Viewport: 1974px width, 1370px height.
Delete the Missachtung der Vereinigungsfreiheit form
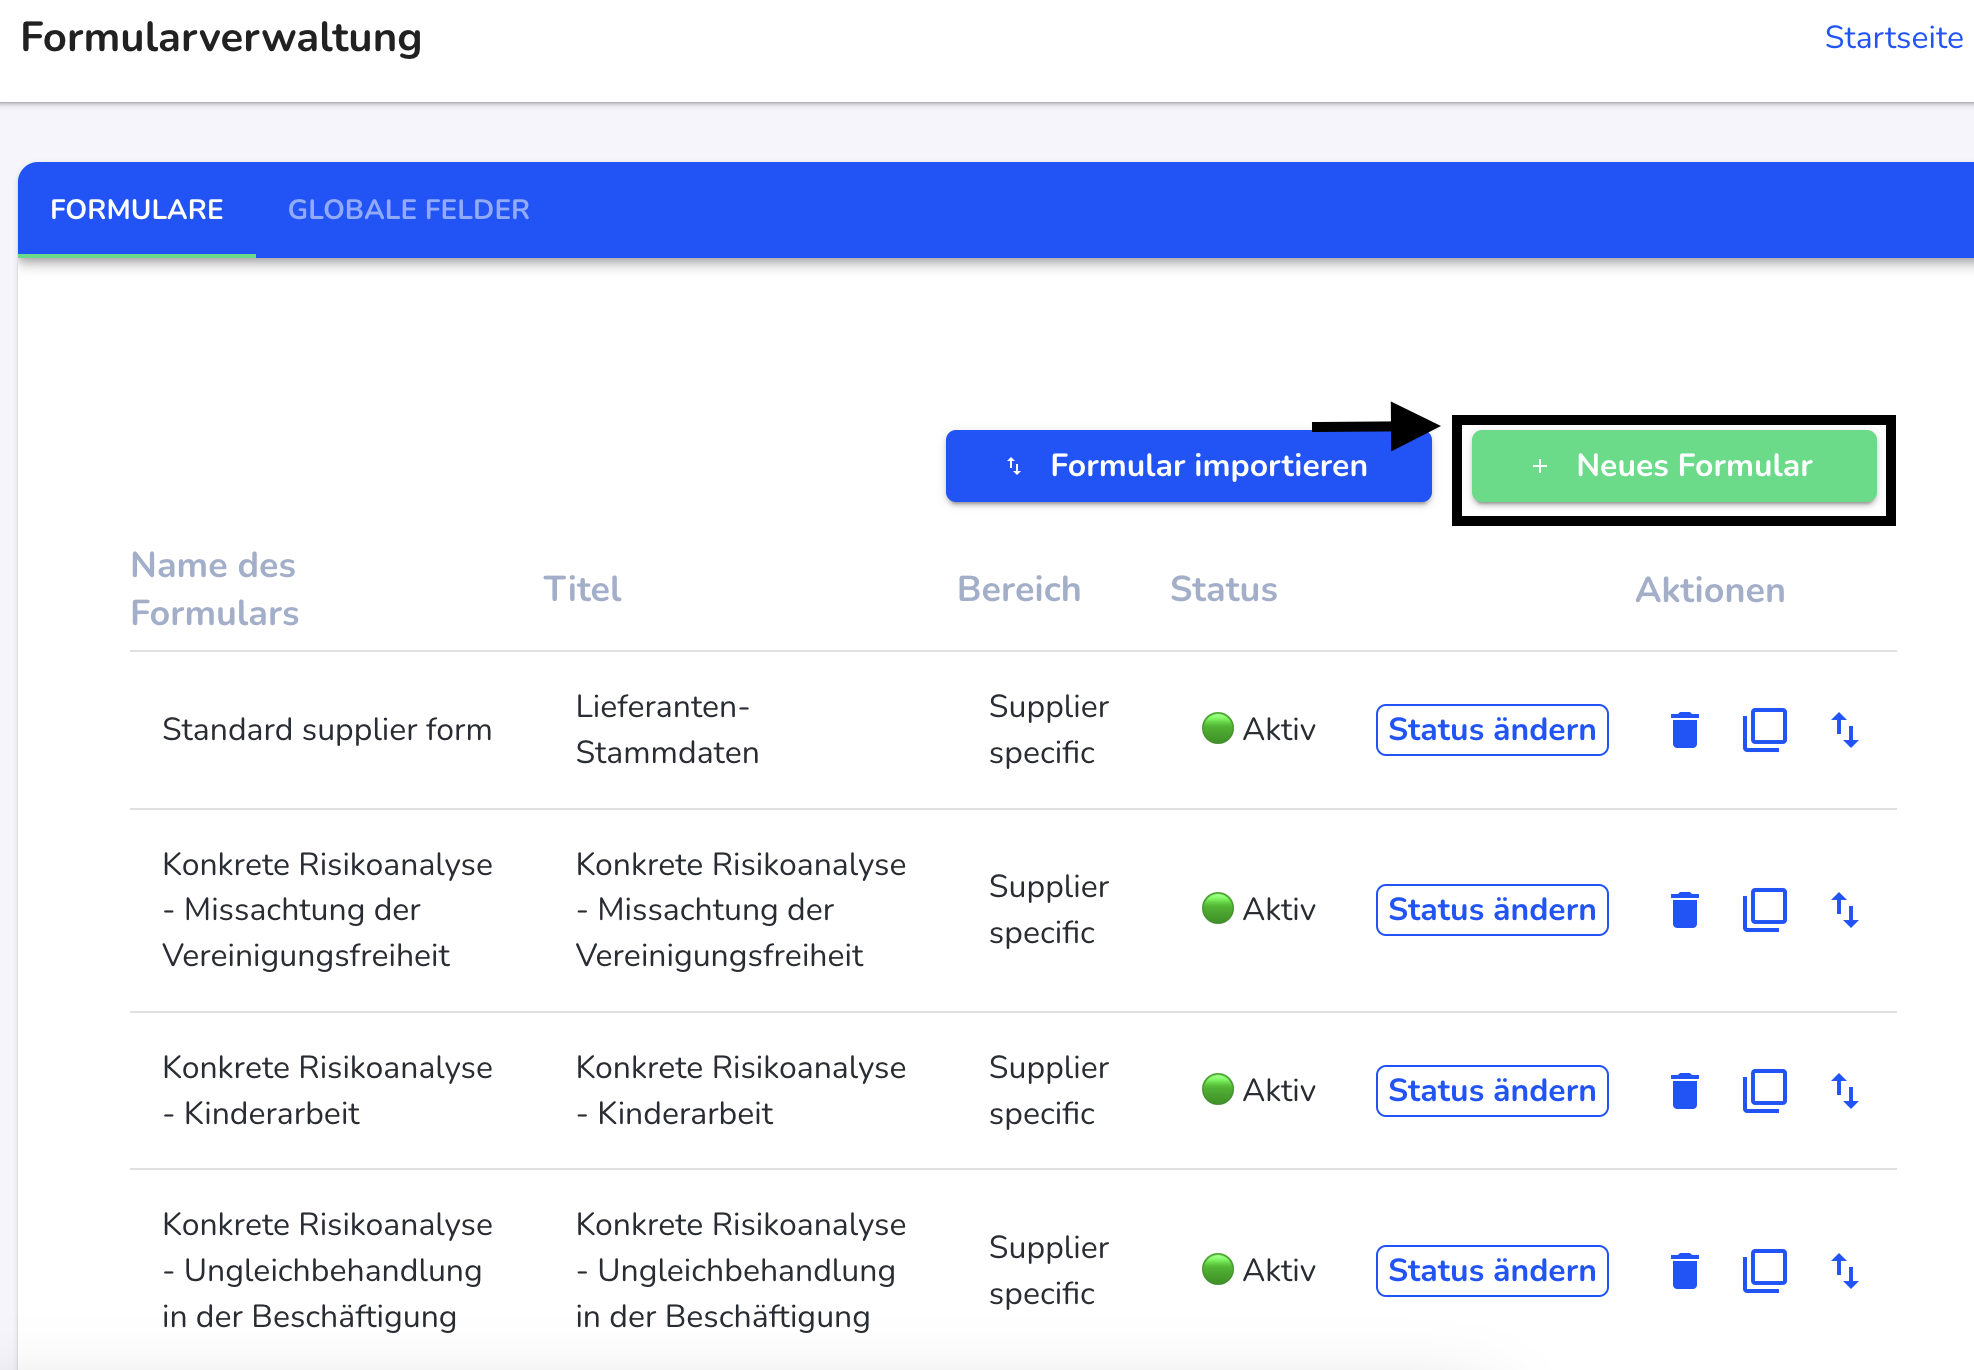pyautogui.click(x=1685, y=910)
